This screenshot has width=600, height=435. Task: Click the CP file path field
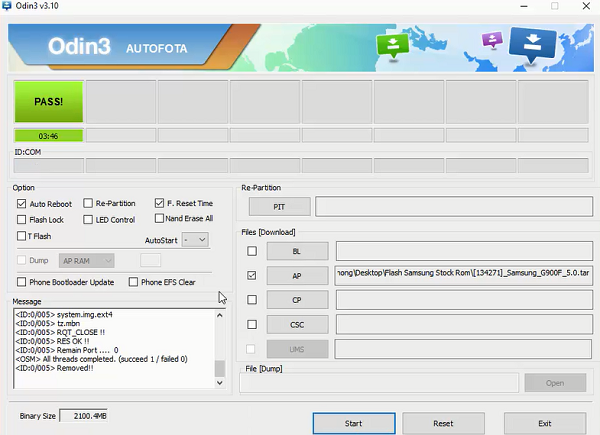(x=464, y=300)
